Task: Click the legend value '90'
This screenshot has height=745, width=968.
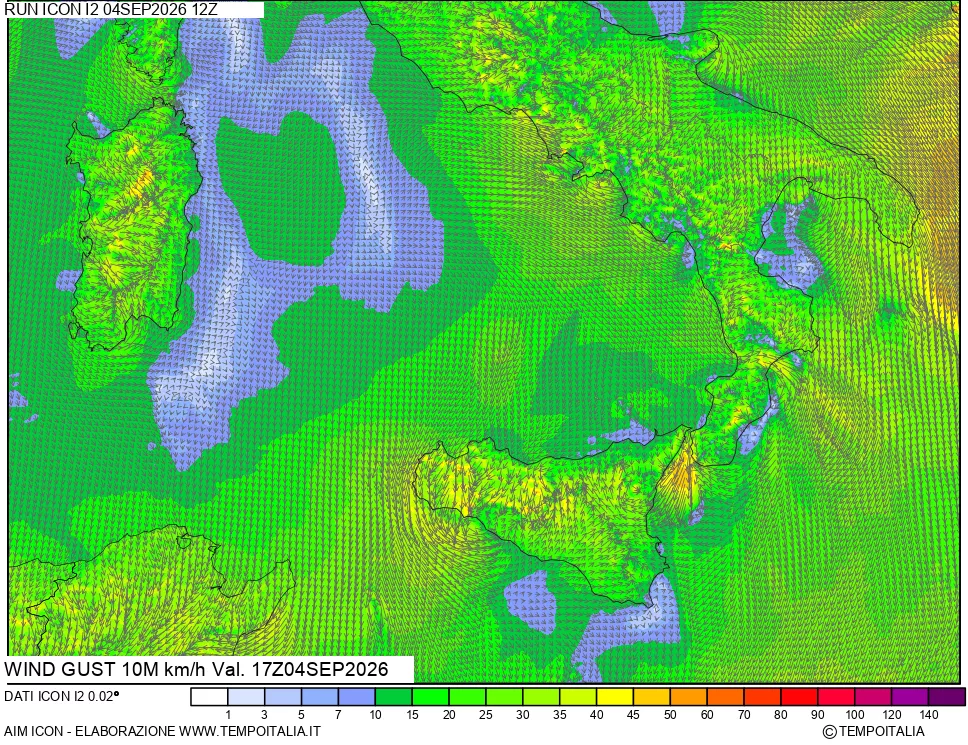Action: coord(817,715)
